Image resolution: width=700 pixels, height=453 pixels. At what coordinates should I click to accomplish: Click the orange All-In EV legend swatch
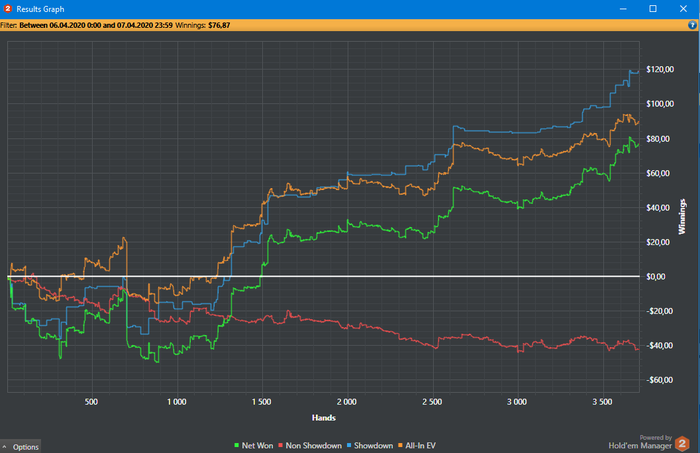[400, 445]
